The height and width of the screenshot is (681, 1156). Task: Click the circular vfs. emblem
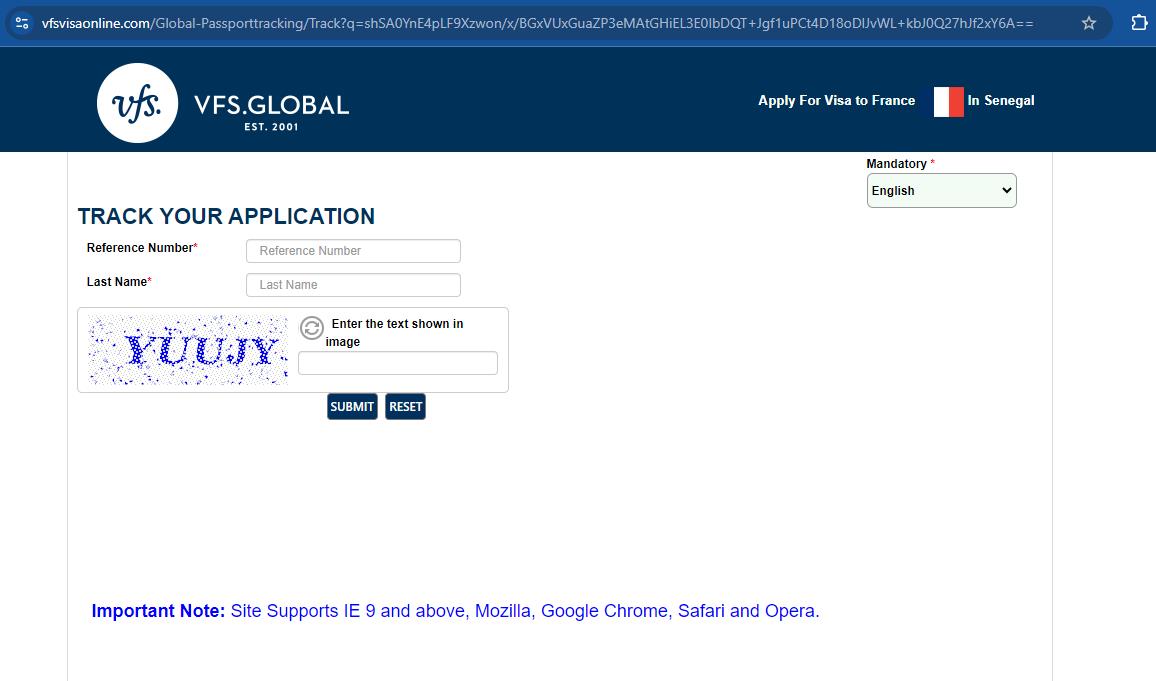(x=137, y=103)
